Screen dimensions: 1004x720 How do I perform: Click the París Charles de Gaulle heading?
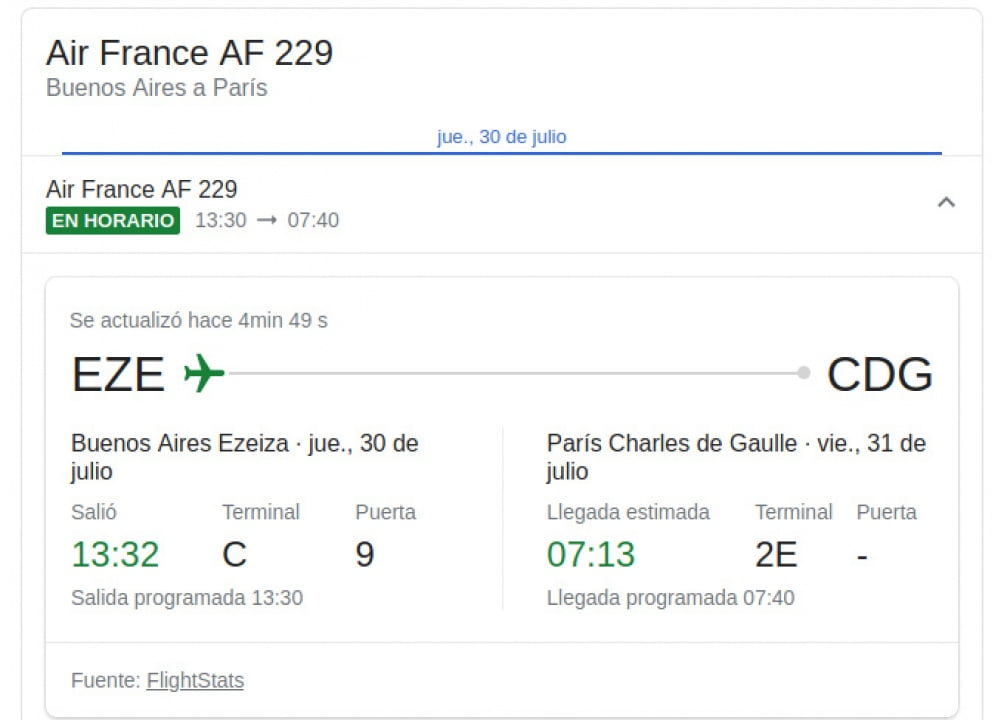click(x=672, y=443)
